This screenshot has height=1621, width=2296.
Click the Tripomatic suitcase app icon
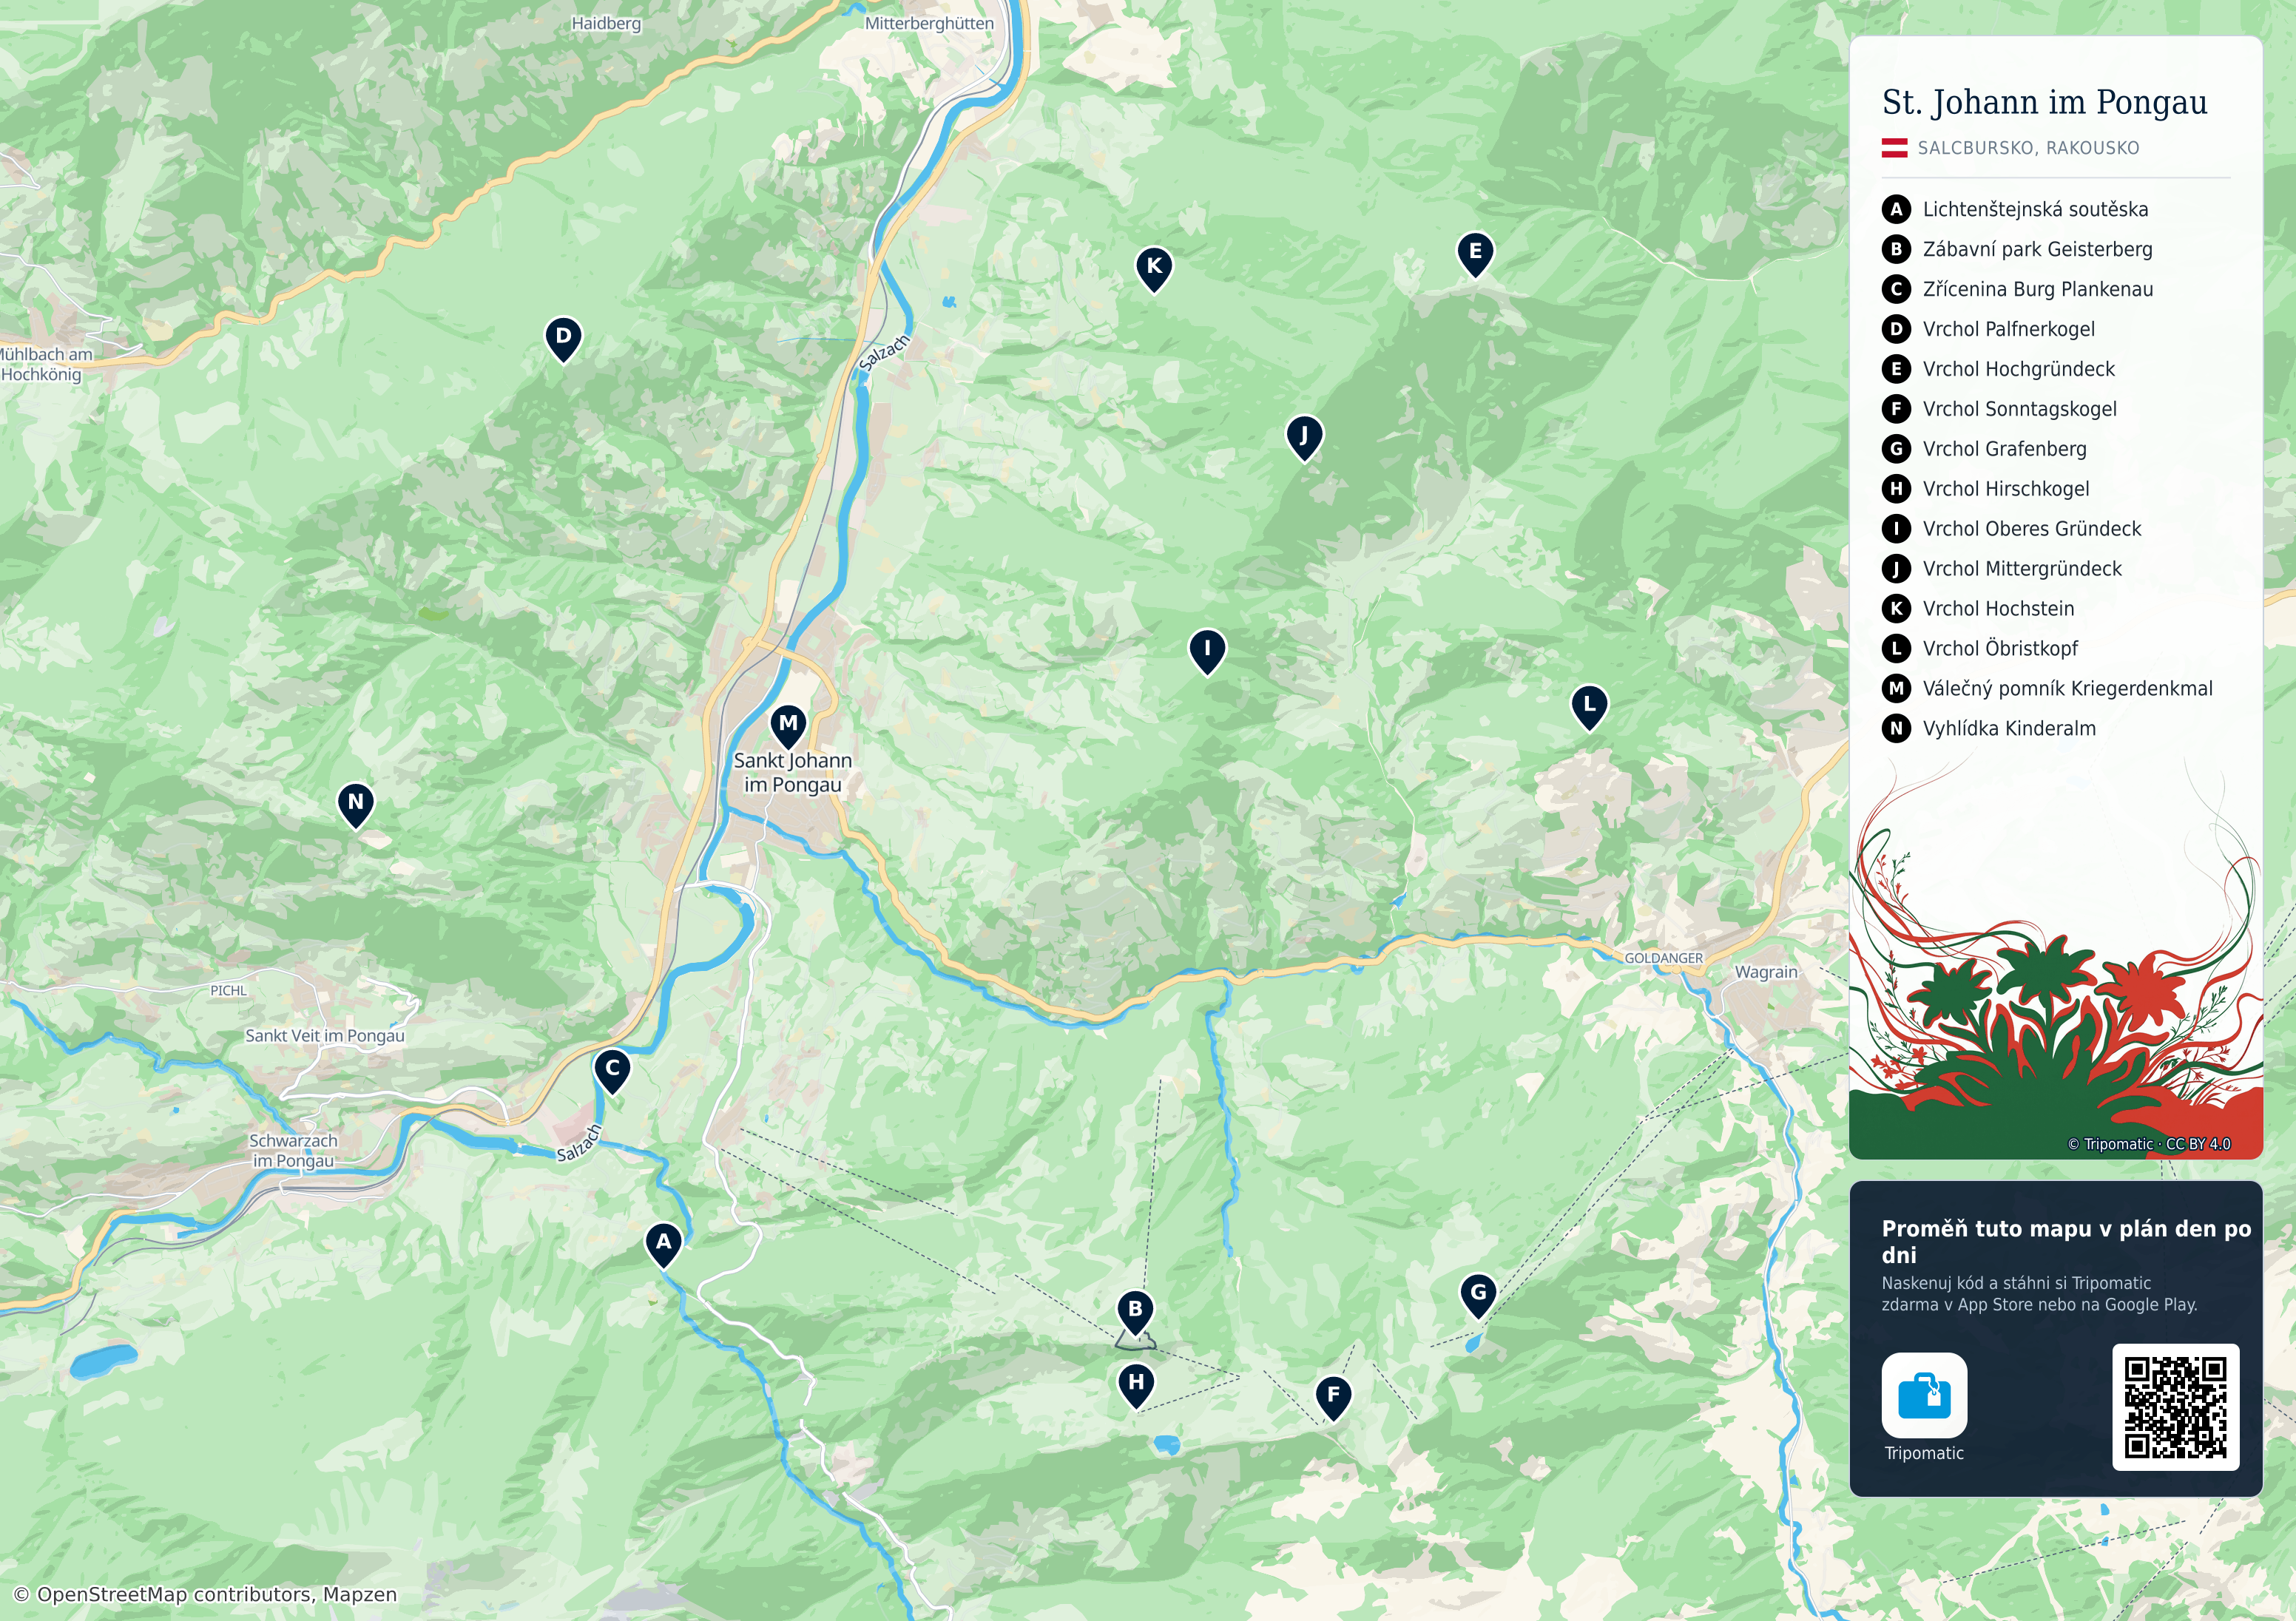pos(1924,1395)
